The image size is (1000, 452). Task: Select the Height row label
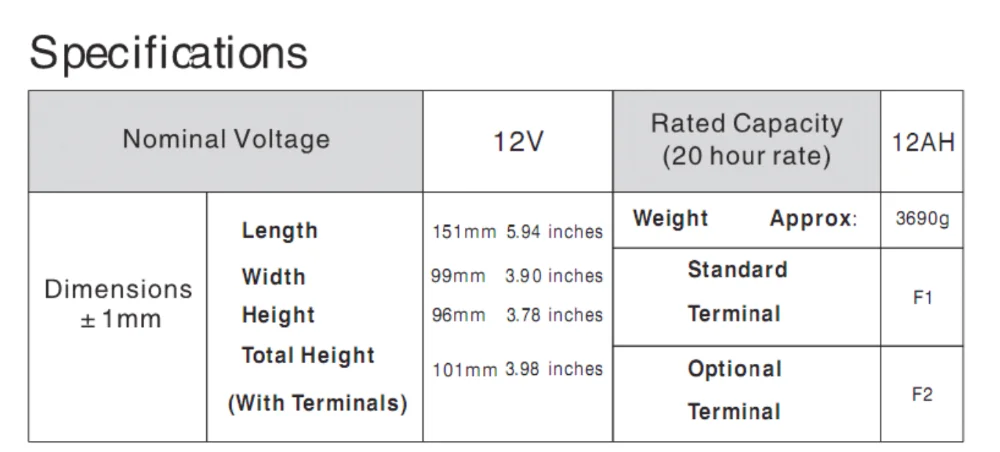pyautogui.click(x=278, y=316)
